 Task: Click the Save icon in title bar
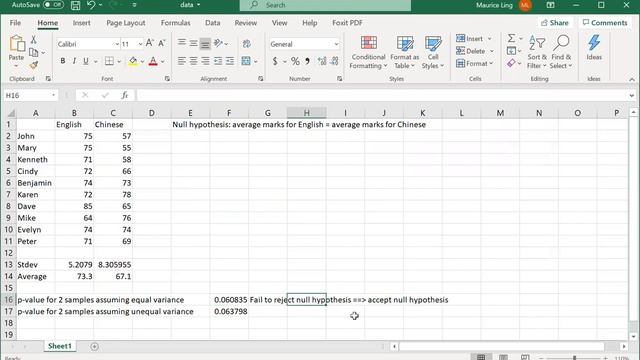(x=76, y=5)
